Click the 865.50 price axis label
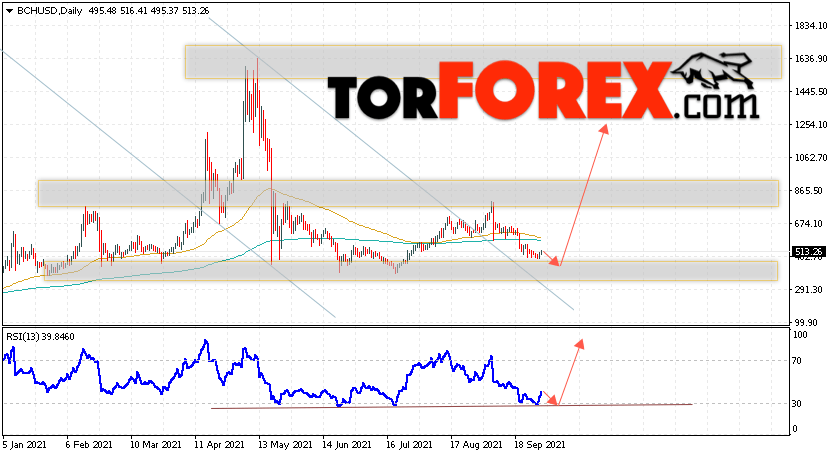Image resolution: width=830 pixels, height=456 pixels. pos(808,191)
